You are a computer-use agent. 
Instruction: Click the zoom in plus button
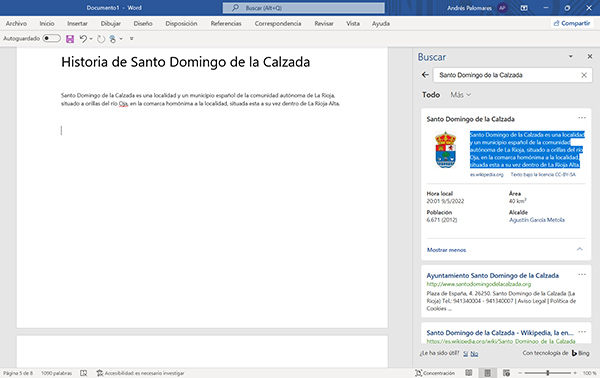(575, 373)
